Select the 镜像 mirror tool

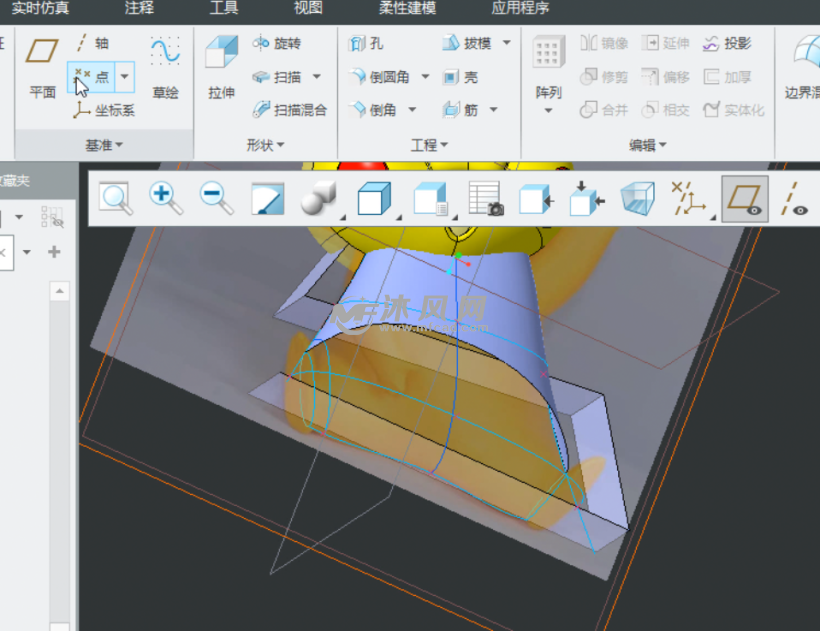coord(604,43)
